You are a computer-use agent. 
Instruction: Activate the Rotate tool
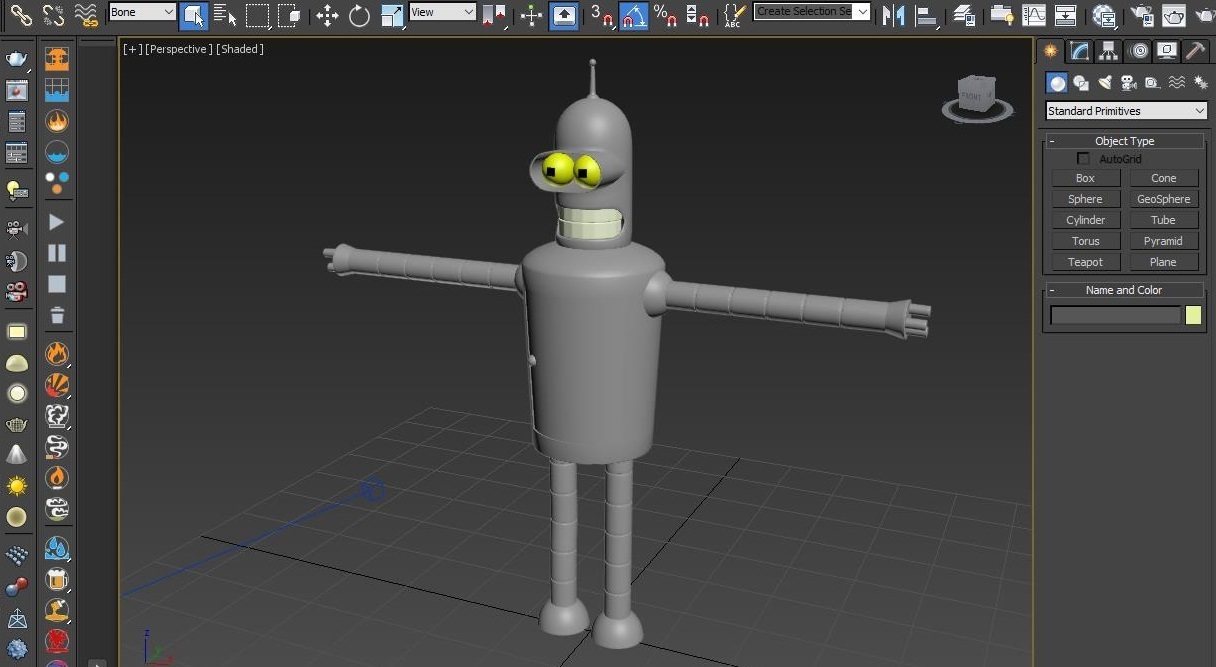359,15
